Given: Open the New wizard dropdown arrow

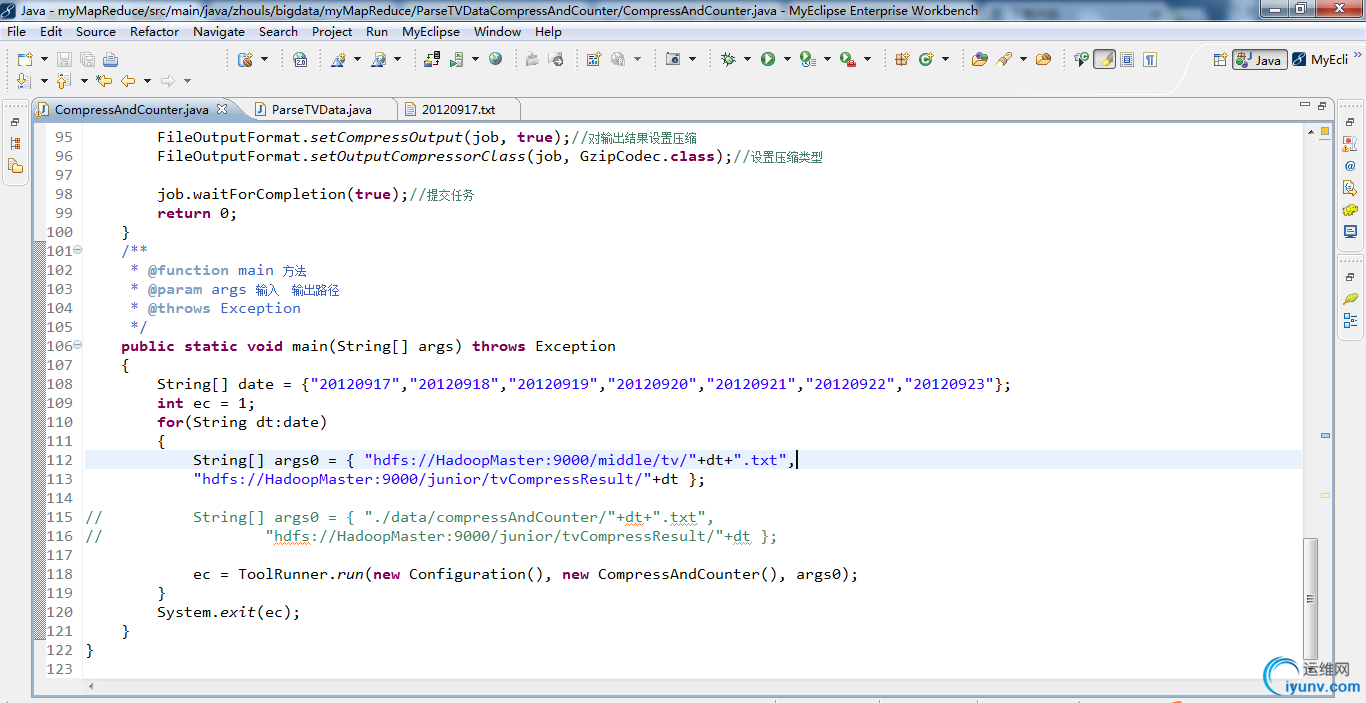Looking at the screenshot, I should pyautogui.click(x=44, y=60).
